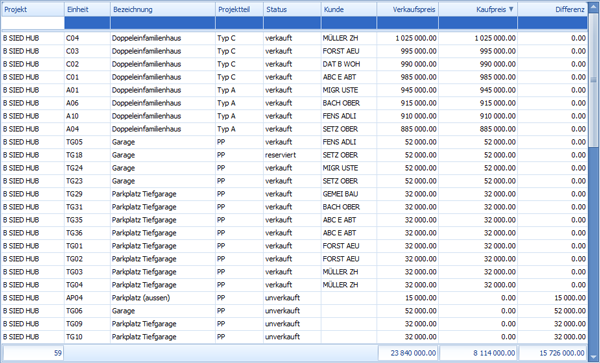Image resolution: width=600 pixels, height=363 pixels.
Task: Sort by the Bezeichnung column header
Action: click(x=163, y=9)
